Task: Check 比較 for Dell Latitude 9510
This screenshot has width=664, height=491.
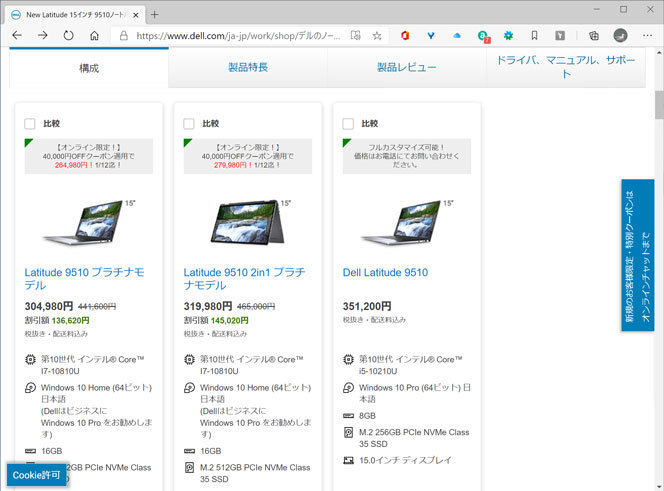Action: 348,124
